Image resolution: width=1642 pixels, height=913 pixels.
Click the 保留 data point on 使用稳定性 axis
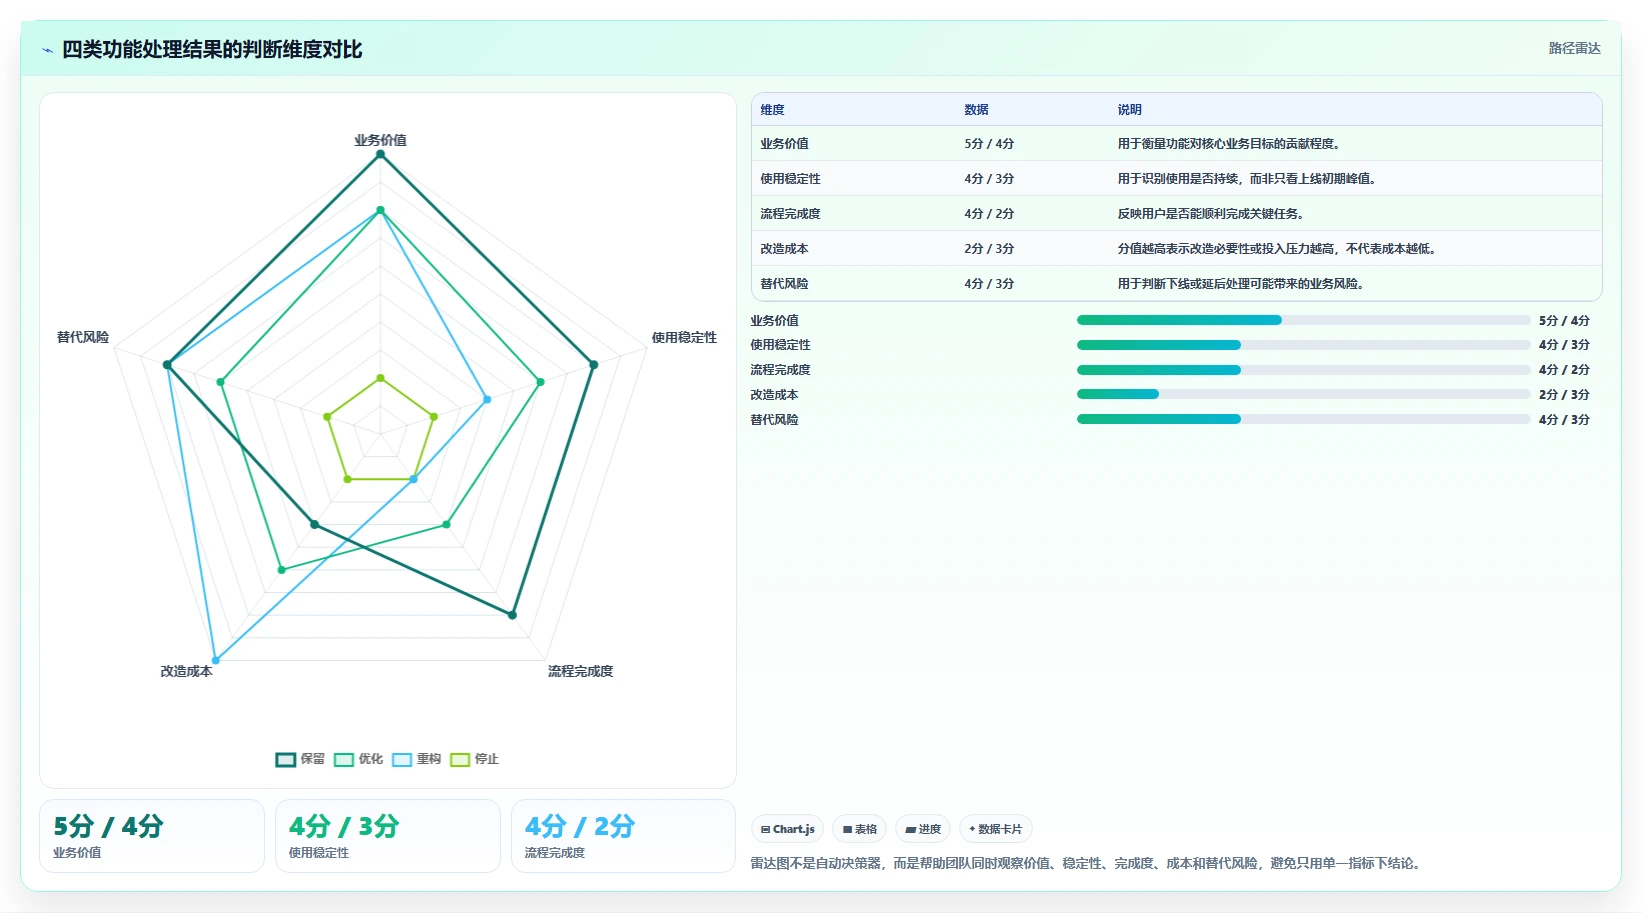point(594,365)
